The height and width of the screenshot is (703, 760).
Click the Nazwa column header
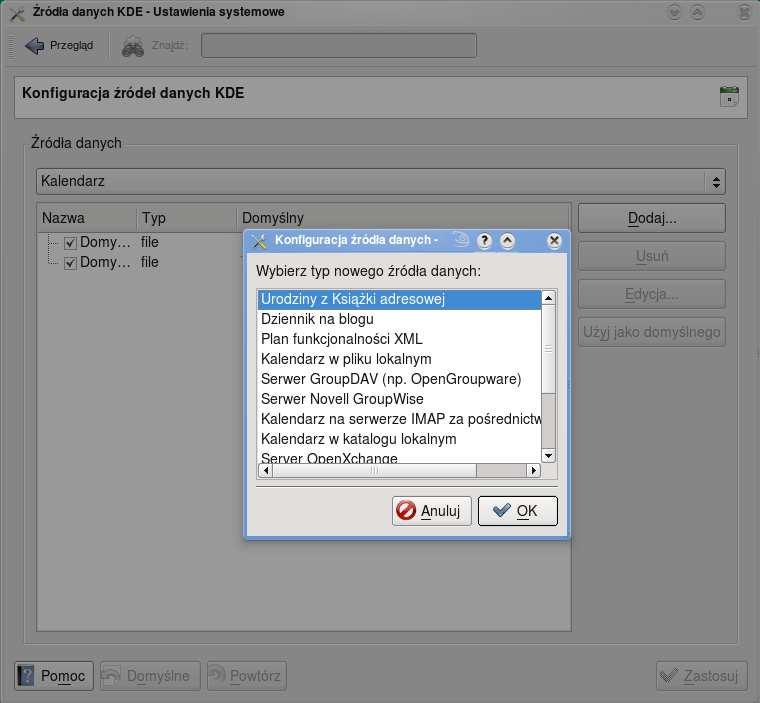coord(87,218)
